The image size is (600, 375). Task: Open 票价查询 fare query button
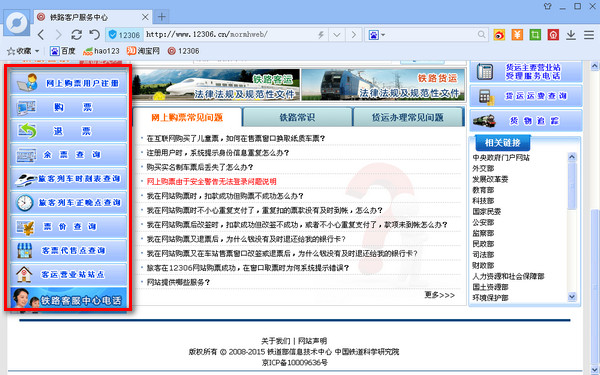point(68,227)
